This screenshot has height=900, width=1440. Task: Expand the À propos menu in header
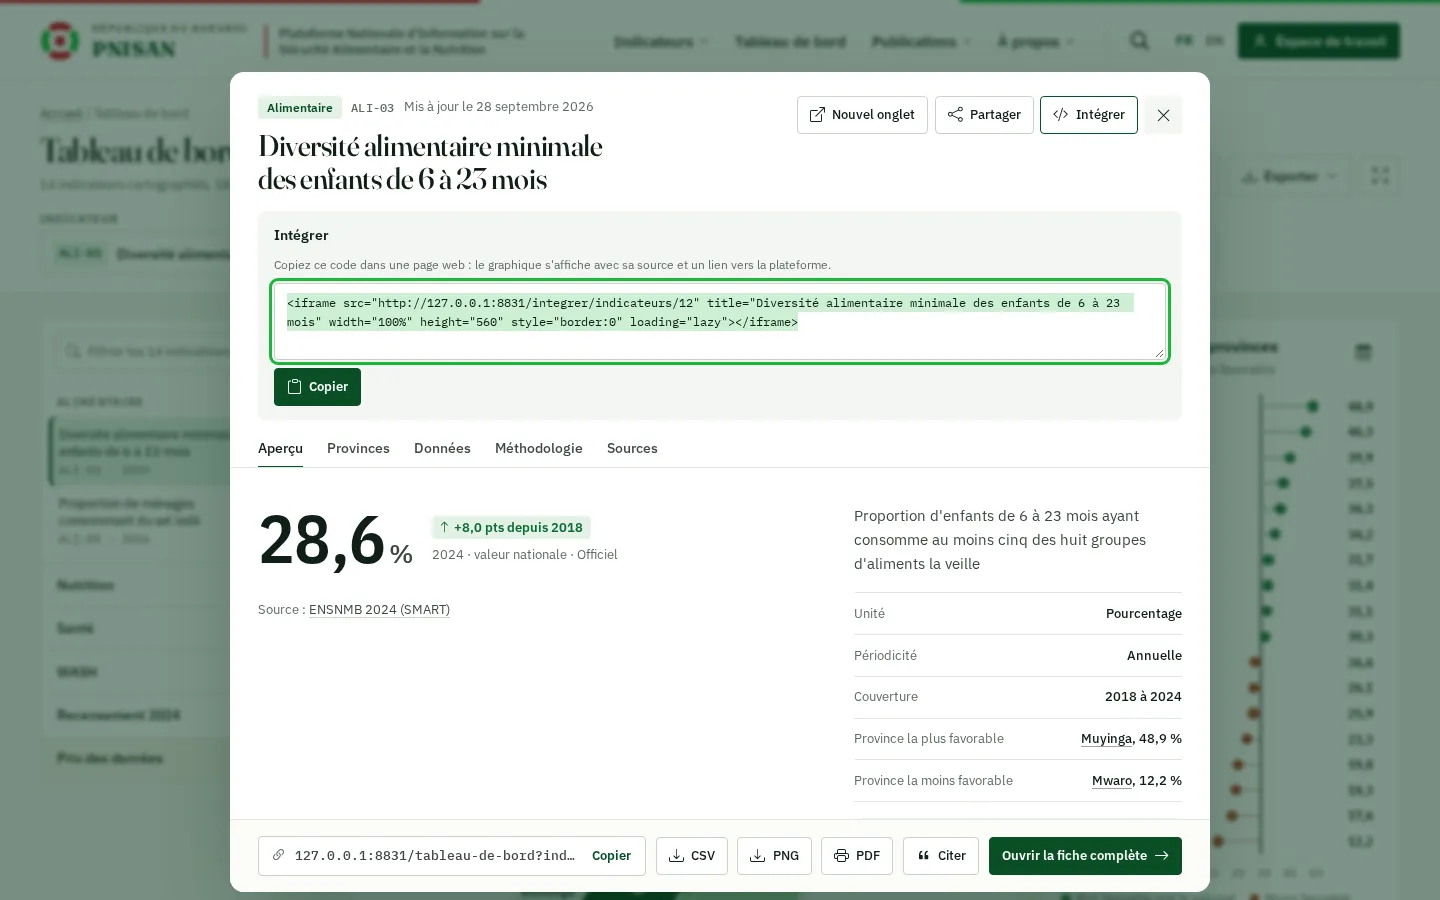click(1036, 42)
